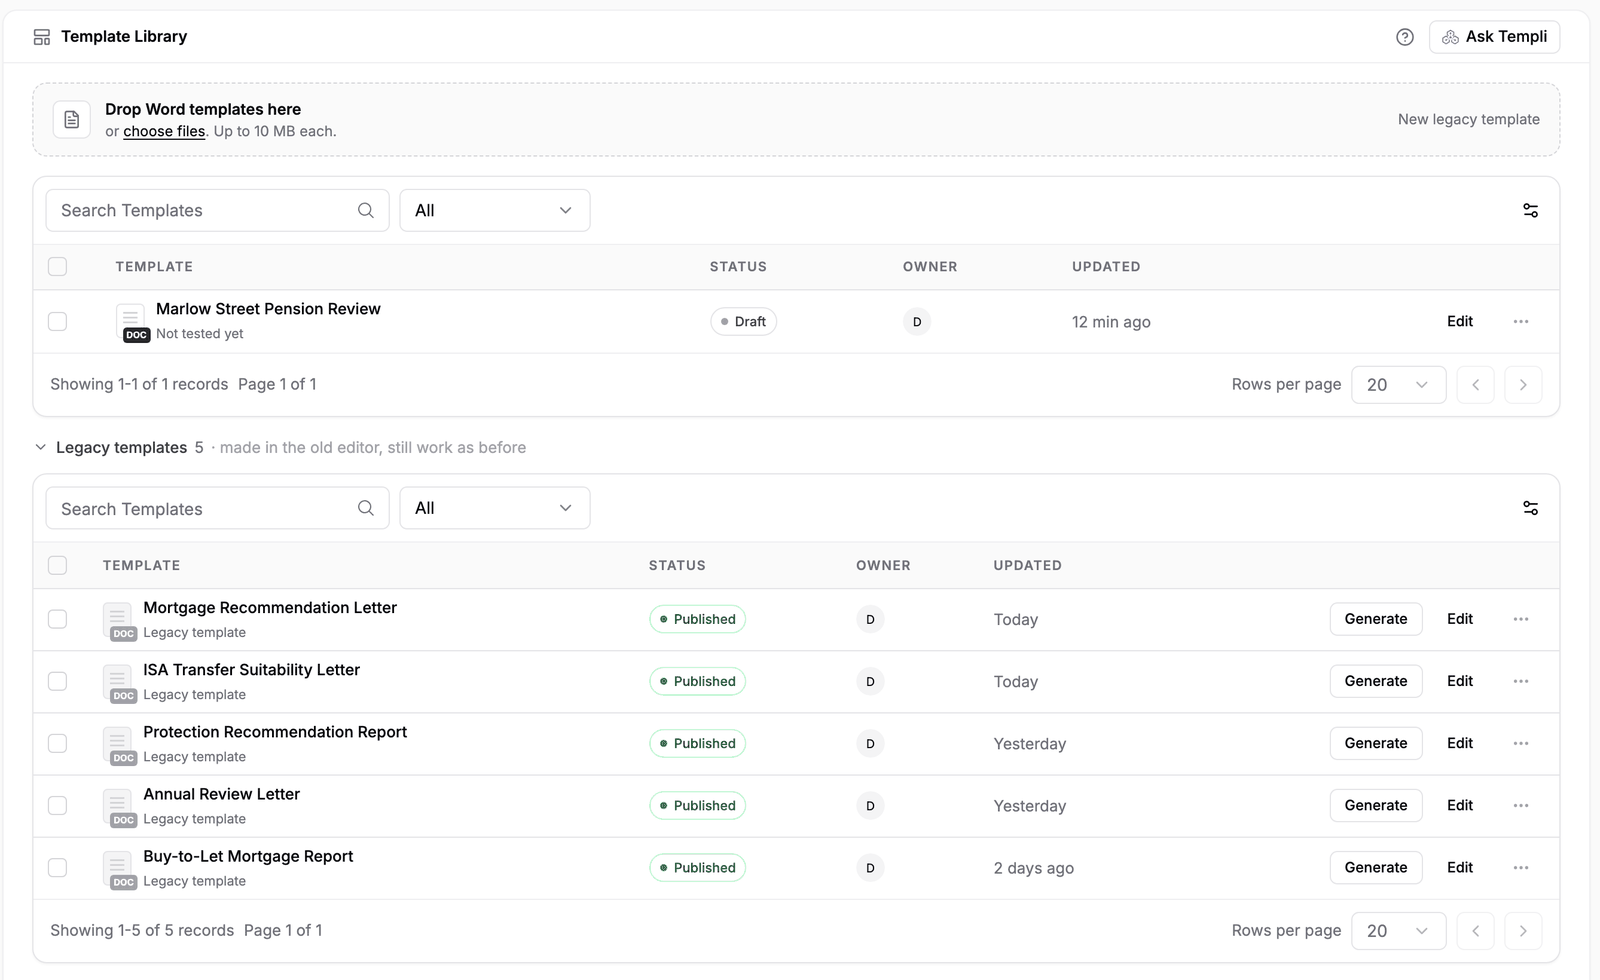1600x980 pixels.
Task: Go to next page in top table
Action: tap(1523, 385)
